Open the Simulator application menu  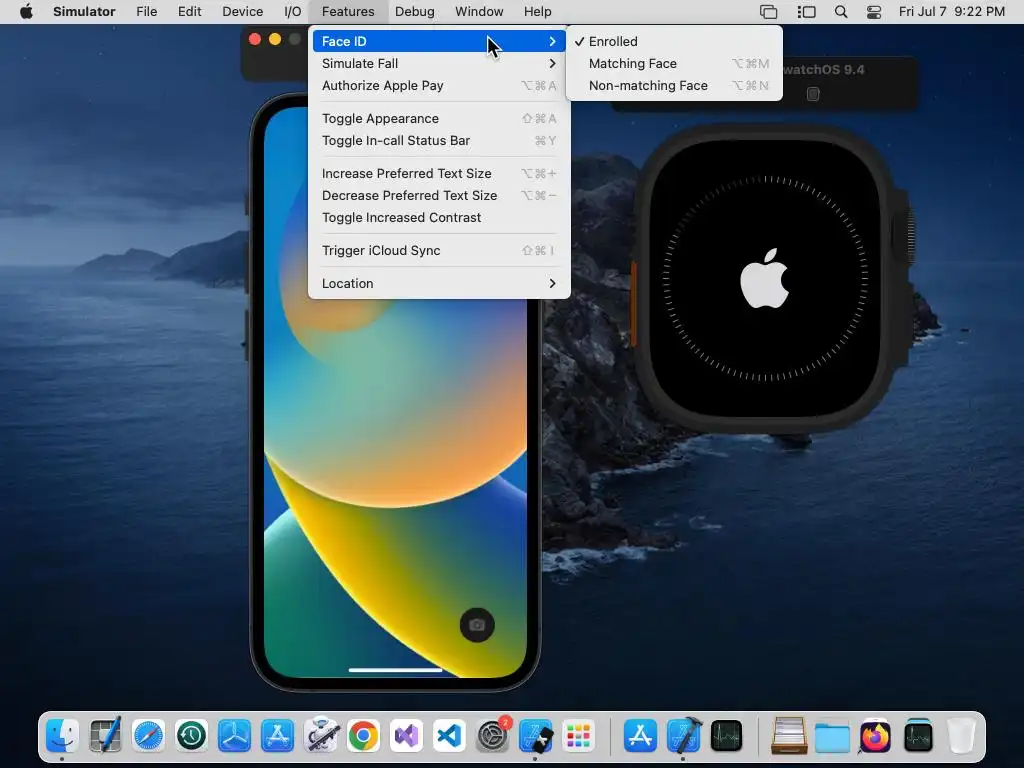[x=84, y=12]
